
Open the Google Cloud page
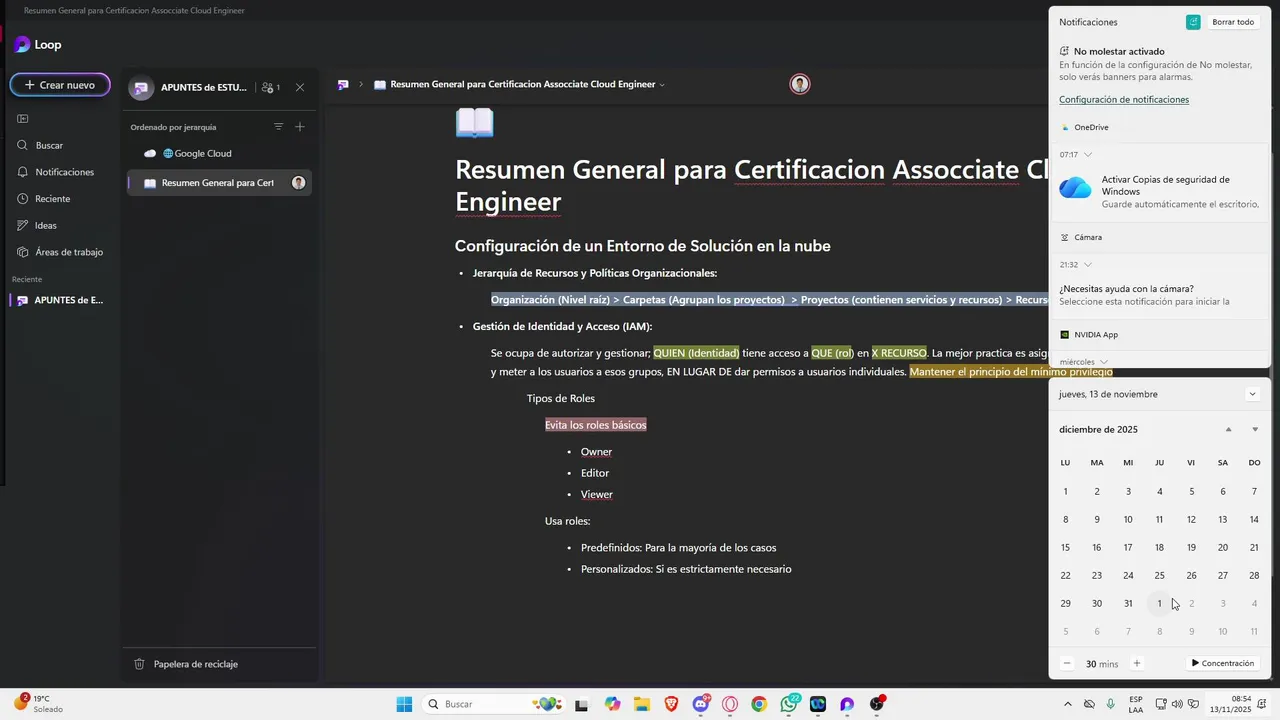[220, 153]
